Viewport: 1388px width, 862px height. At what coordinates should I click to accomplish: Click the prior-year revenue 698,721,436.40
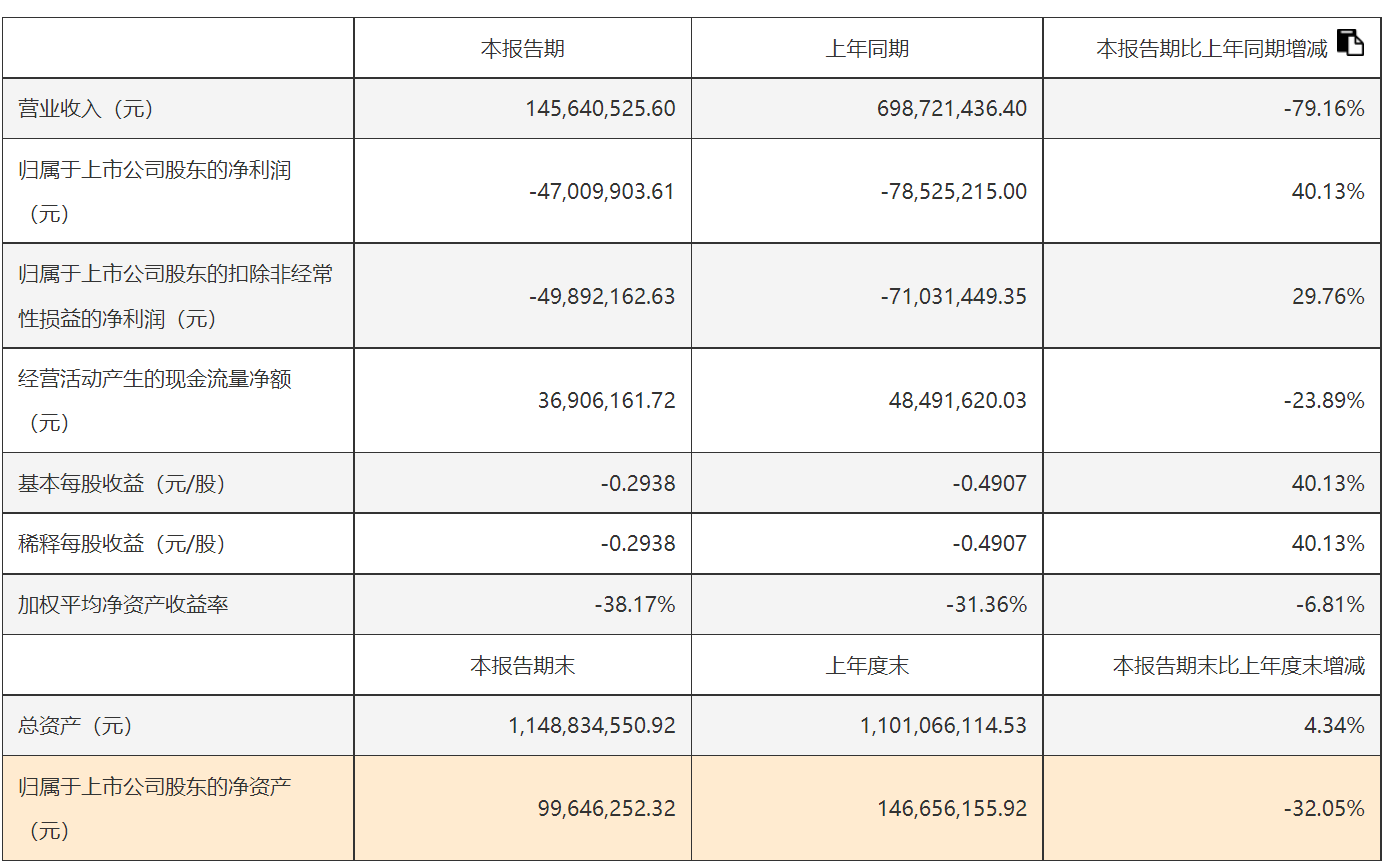pyautogui.click(x=952, y=108)
